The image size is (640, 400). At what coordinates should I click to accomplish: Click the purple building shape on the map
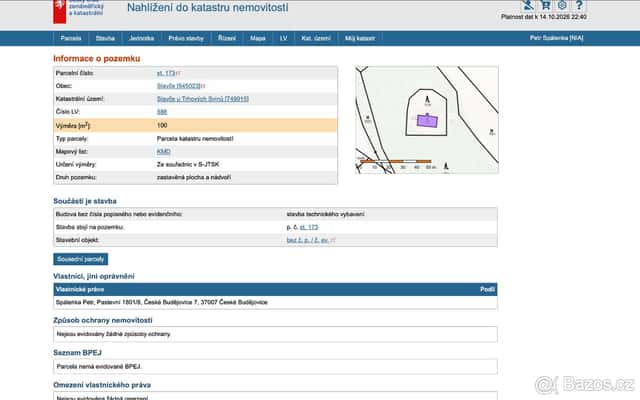click(427, 121)
